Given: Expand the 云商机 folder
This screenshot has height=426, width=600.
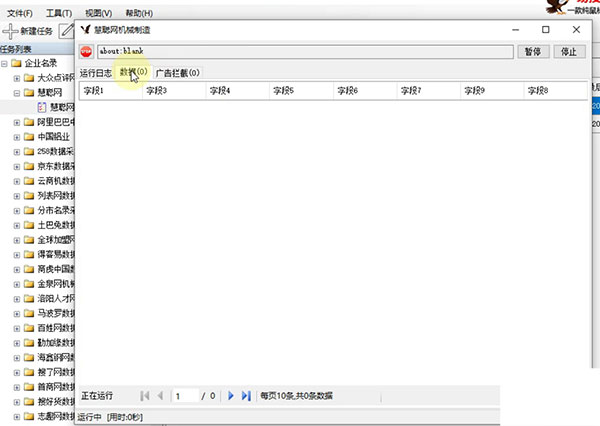Looking at the screenshot, I should [x=17, y=181].
